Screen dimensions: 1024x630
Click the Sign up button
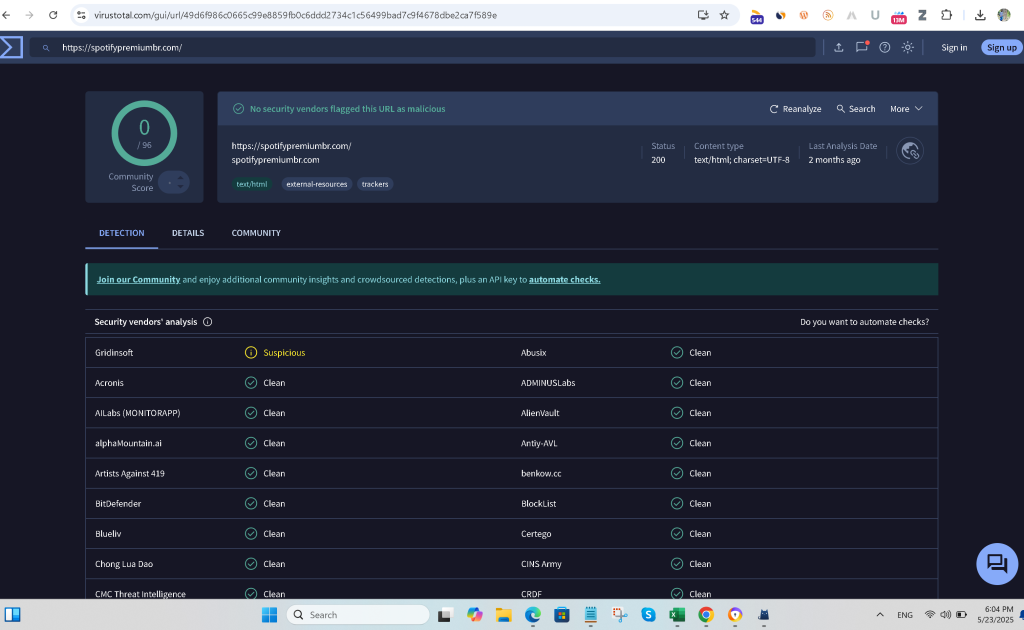pos(1001,47)
